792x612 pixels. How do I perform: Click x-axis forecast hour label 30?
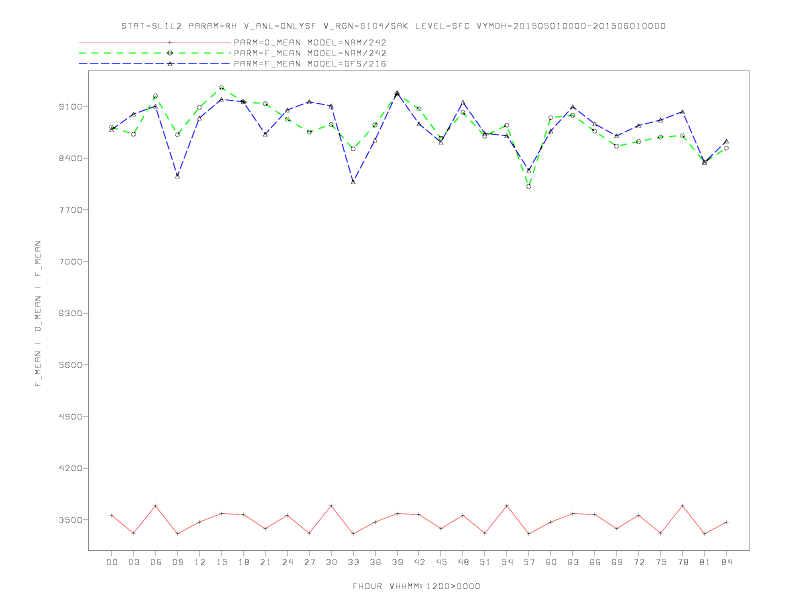click(x=331, y=562)
